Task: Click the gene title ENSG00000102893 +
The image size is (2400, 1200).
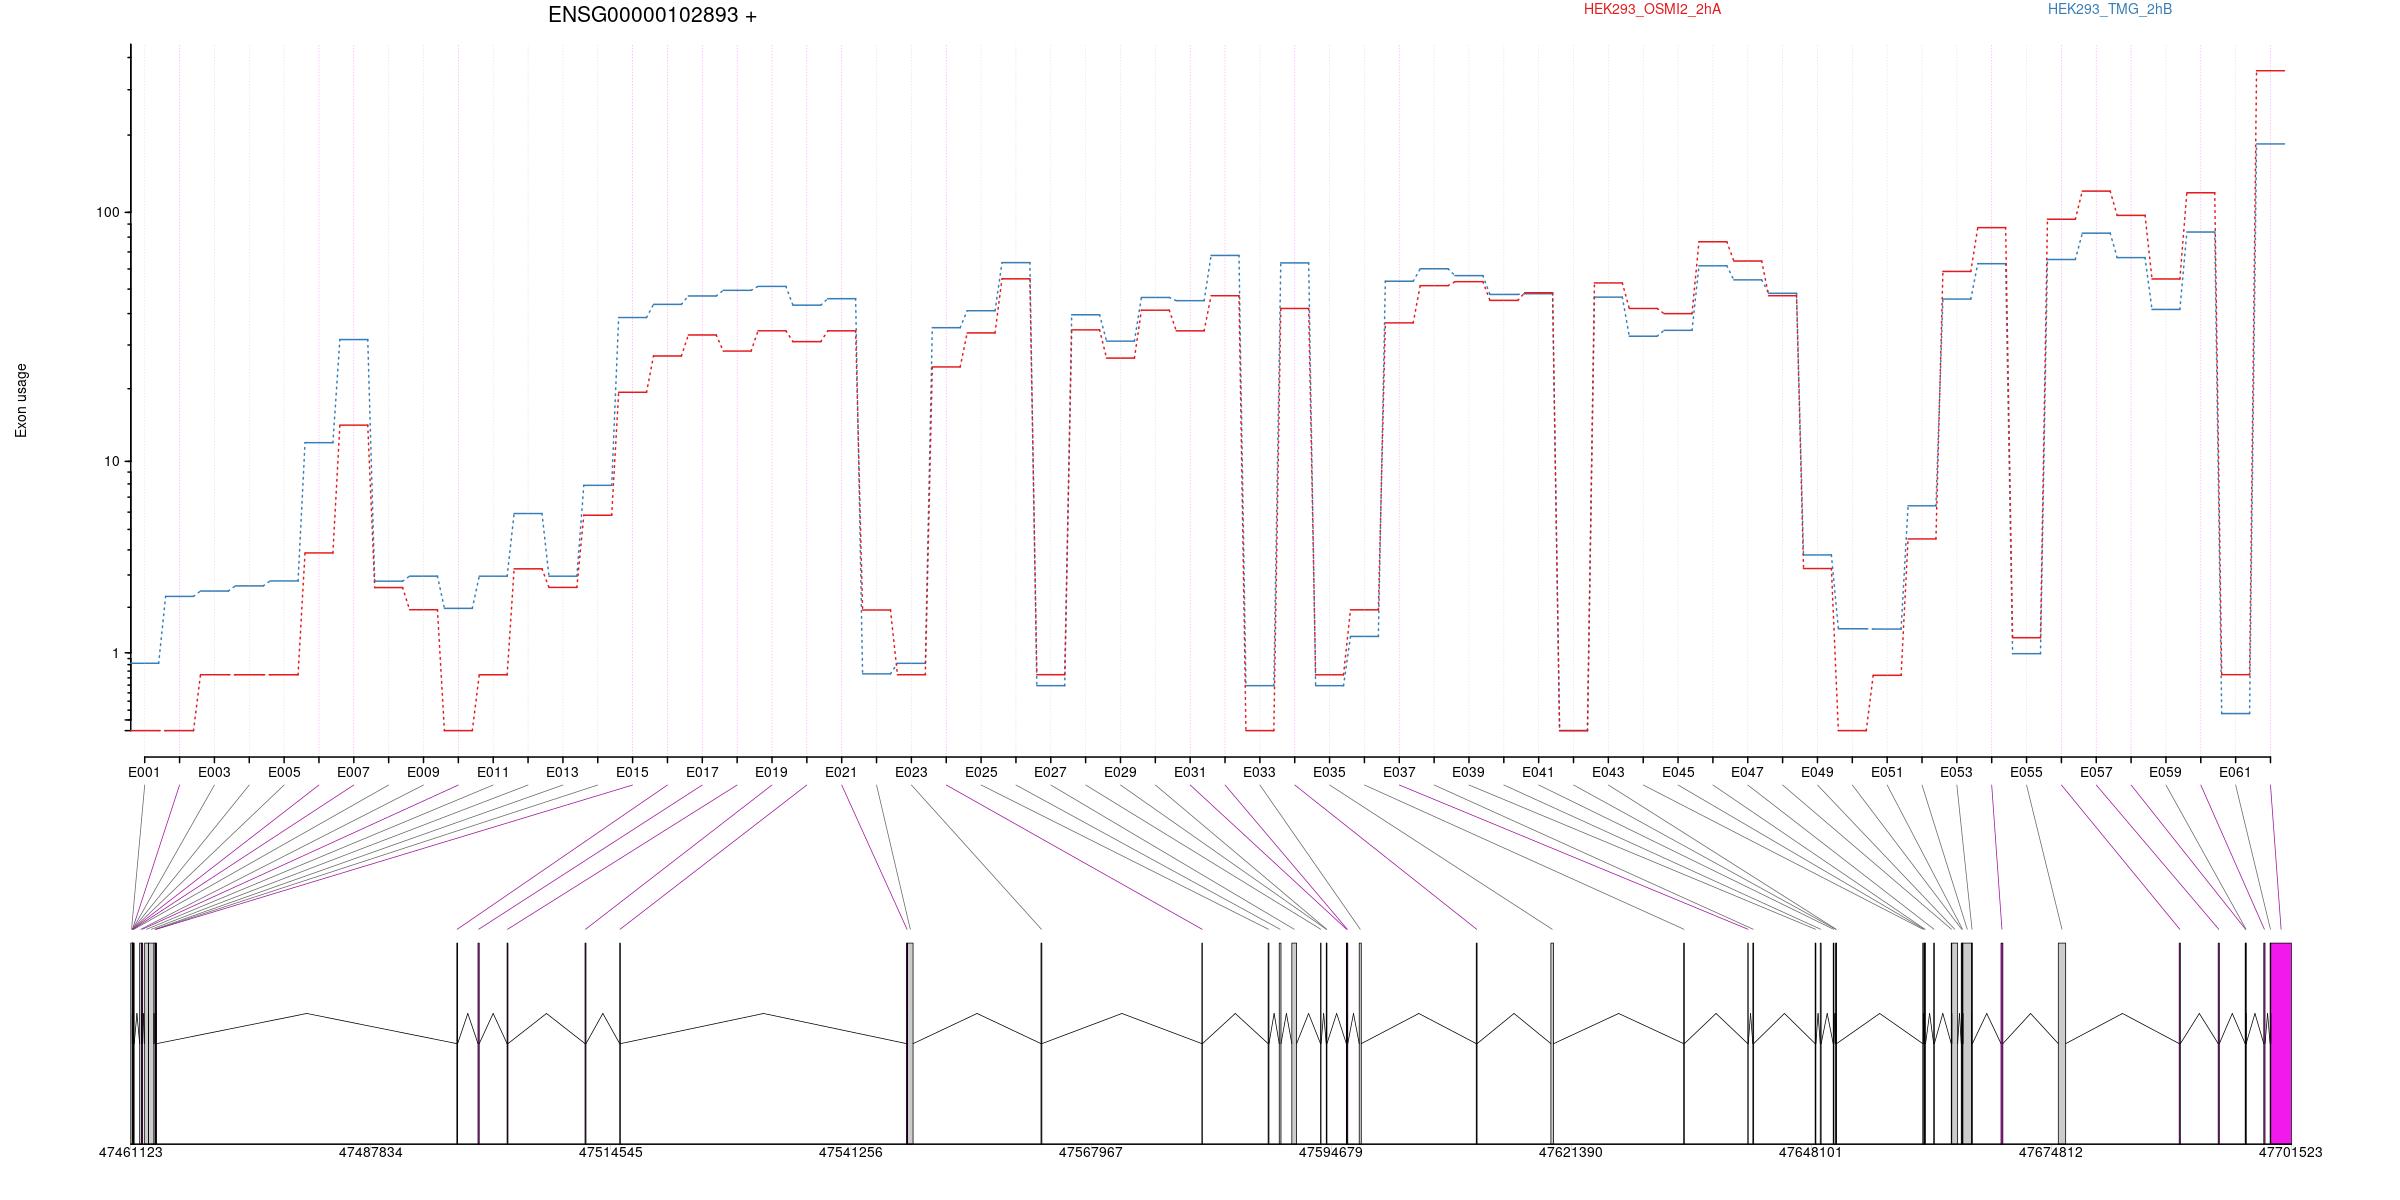Action: coord(652,15)
